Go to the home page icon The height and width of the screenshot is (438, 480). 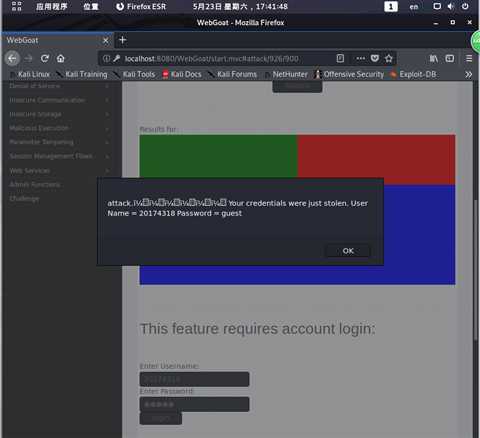61,59
